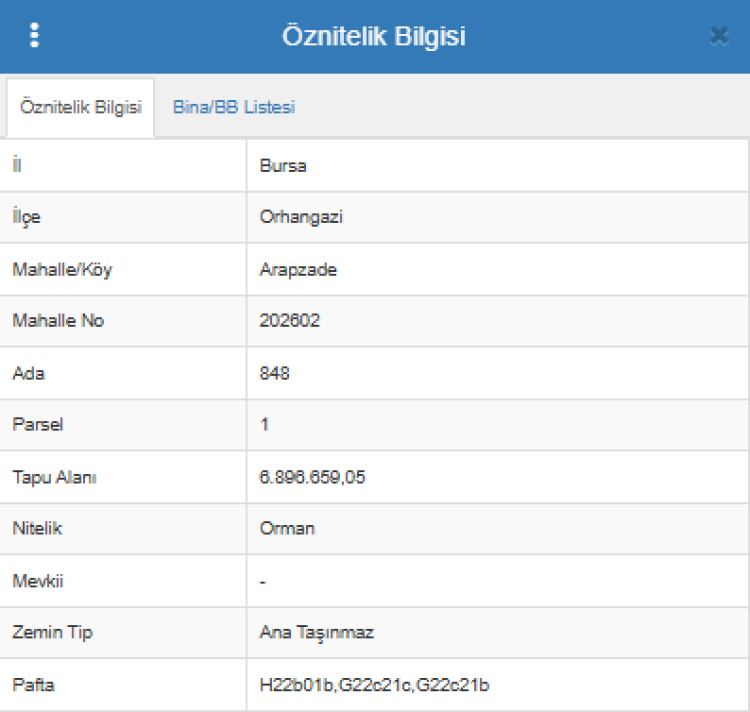Select the Öznitelik Bilgisi tab
Screen dimensions: 750x712
click(x=80, y=108)
